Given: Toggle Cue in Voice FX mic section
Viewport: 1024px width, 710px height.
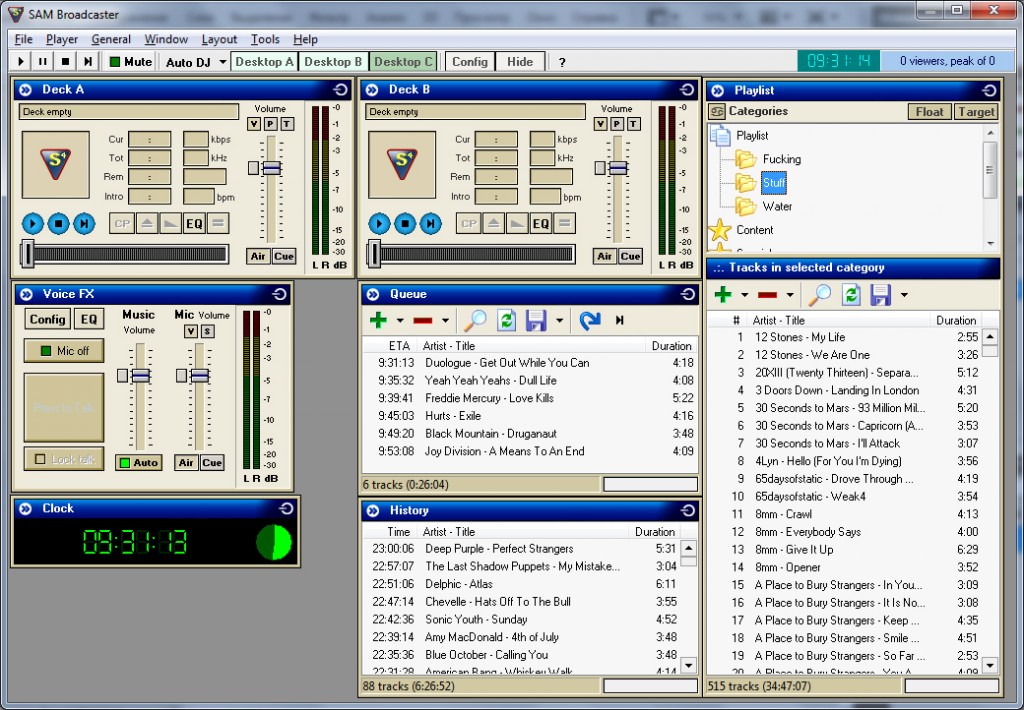Looking at the screenshot, I should point(212,462).
